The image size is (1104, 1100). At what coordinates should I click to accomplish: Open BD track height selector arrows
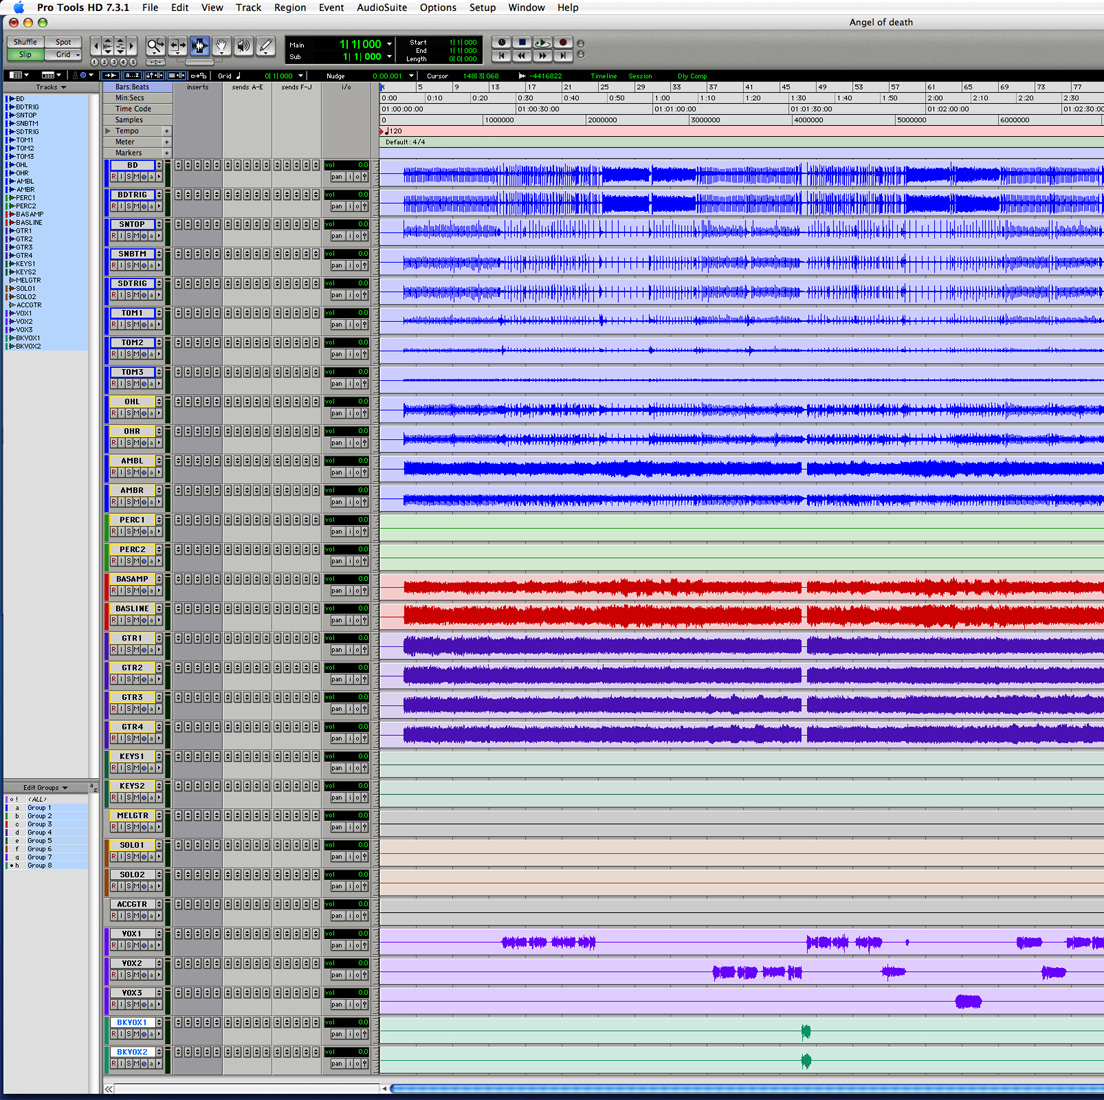coord(159,165)
